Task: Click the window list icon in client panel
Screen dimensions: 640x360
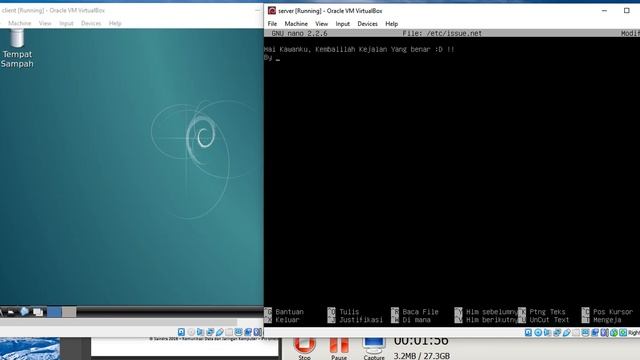Action: [38, 312]
